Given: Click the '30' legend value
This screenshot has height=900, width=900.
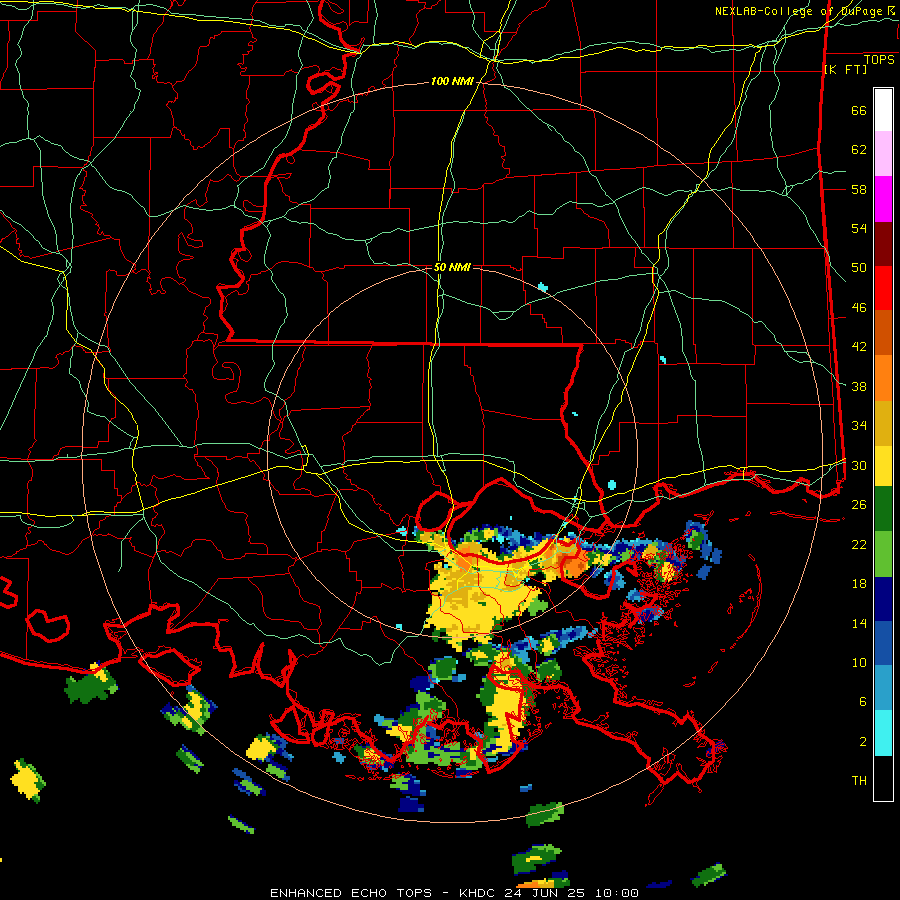Looking at the screenshot, I should pyautogui.click(x=859, y=465).
